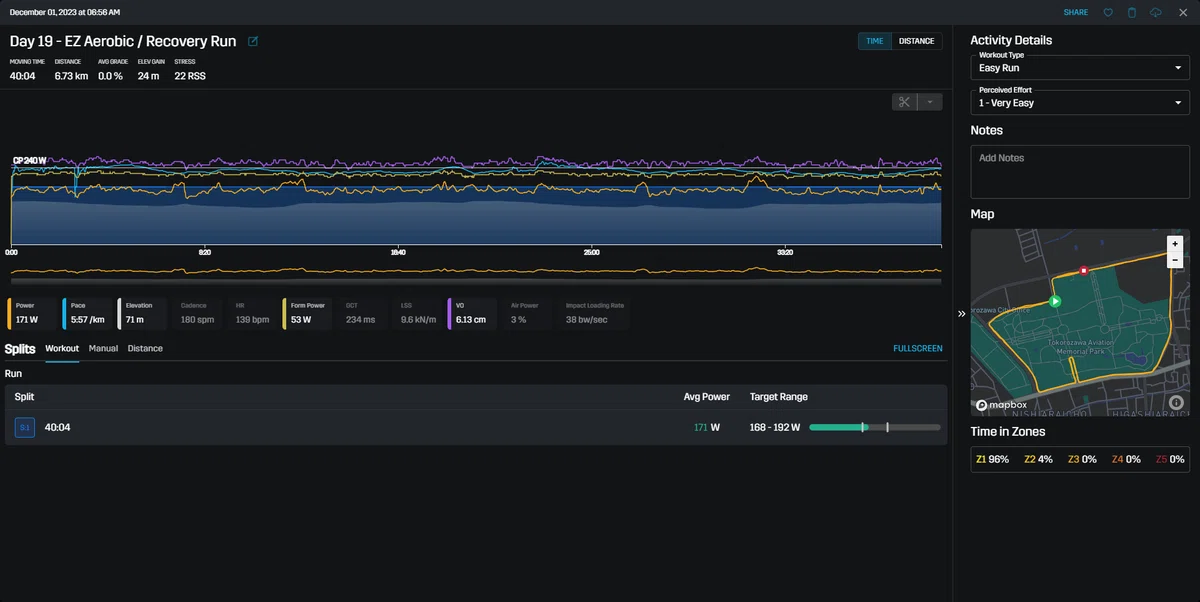Open the Perceived Effort dropdown
The width and height of the screenshot is (1200, 602).
coord(1080,102)
